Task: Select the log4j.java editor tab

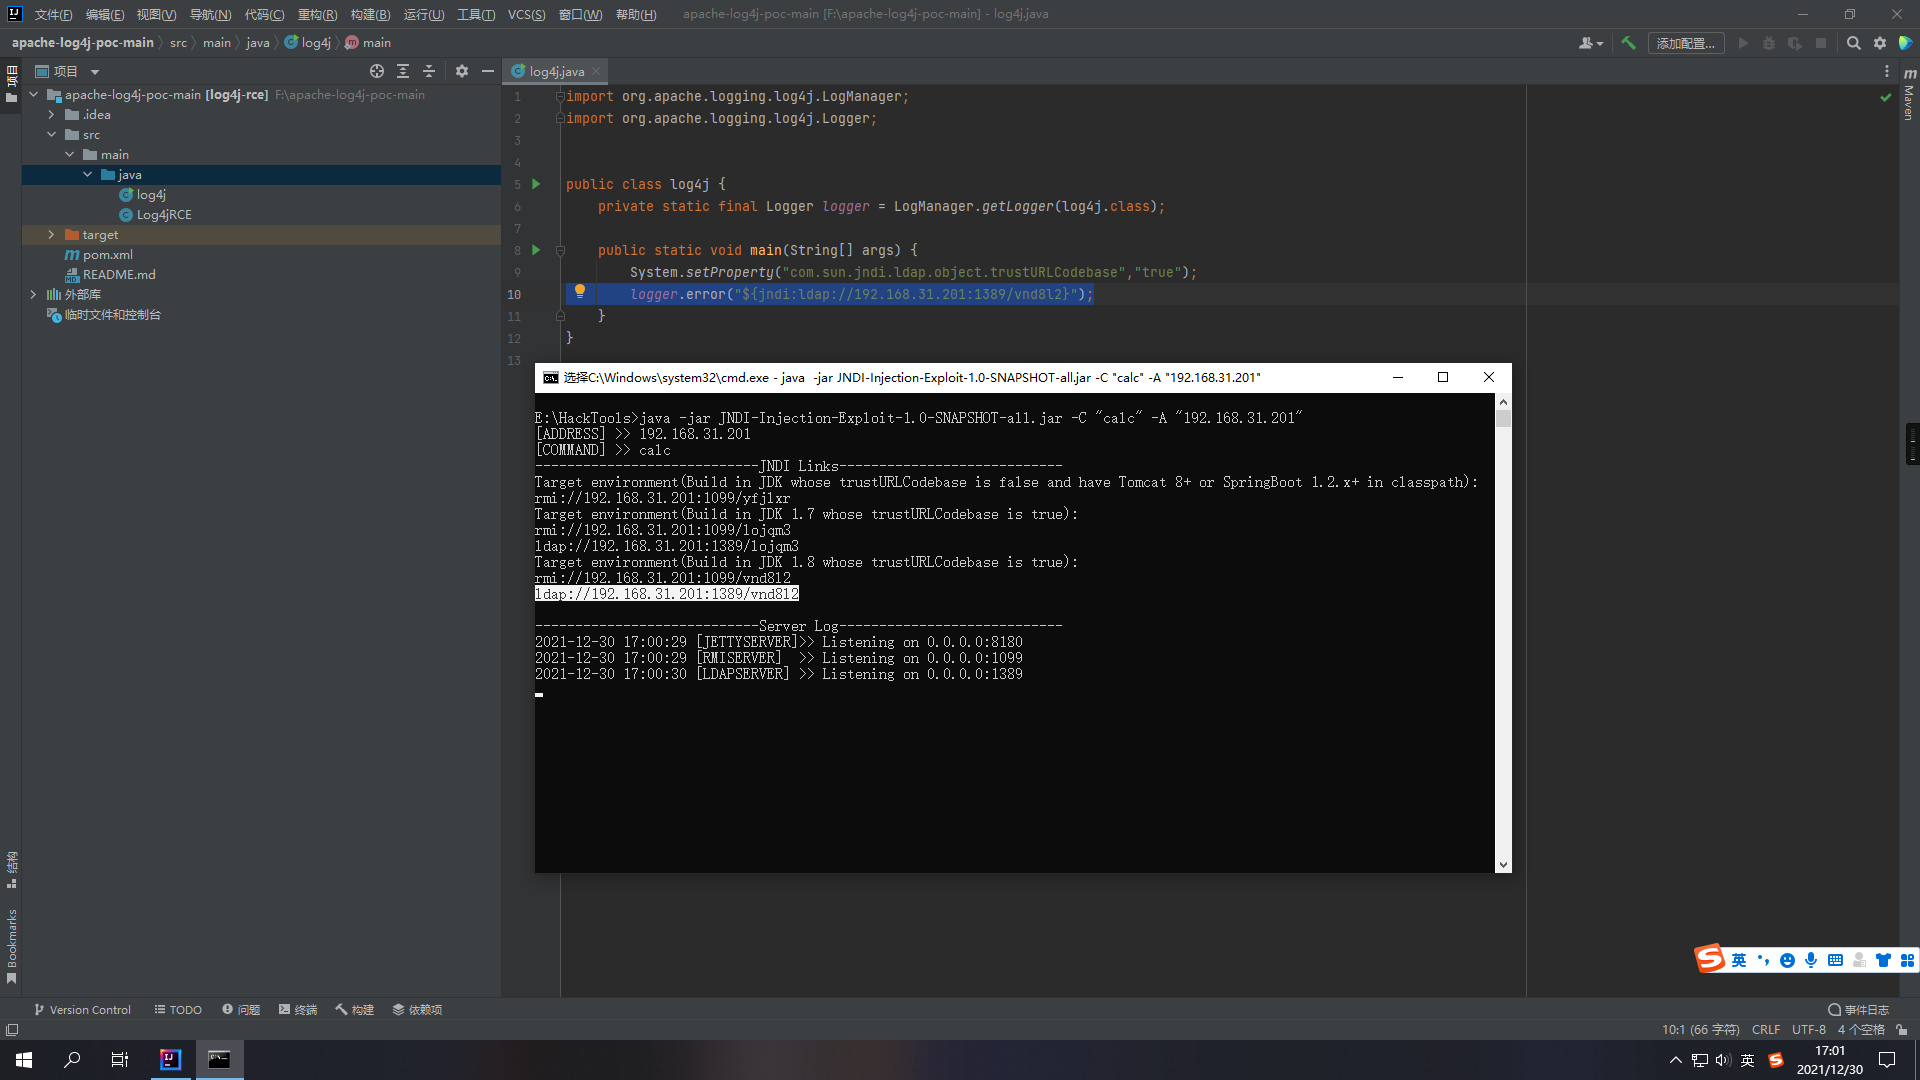Action: pos(556,71)
